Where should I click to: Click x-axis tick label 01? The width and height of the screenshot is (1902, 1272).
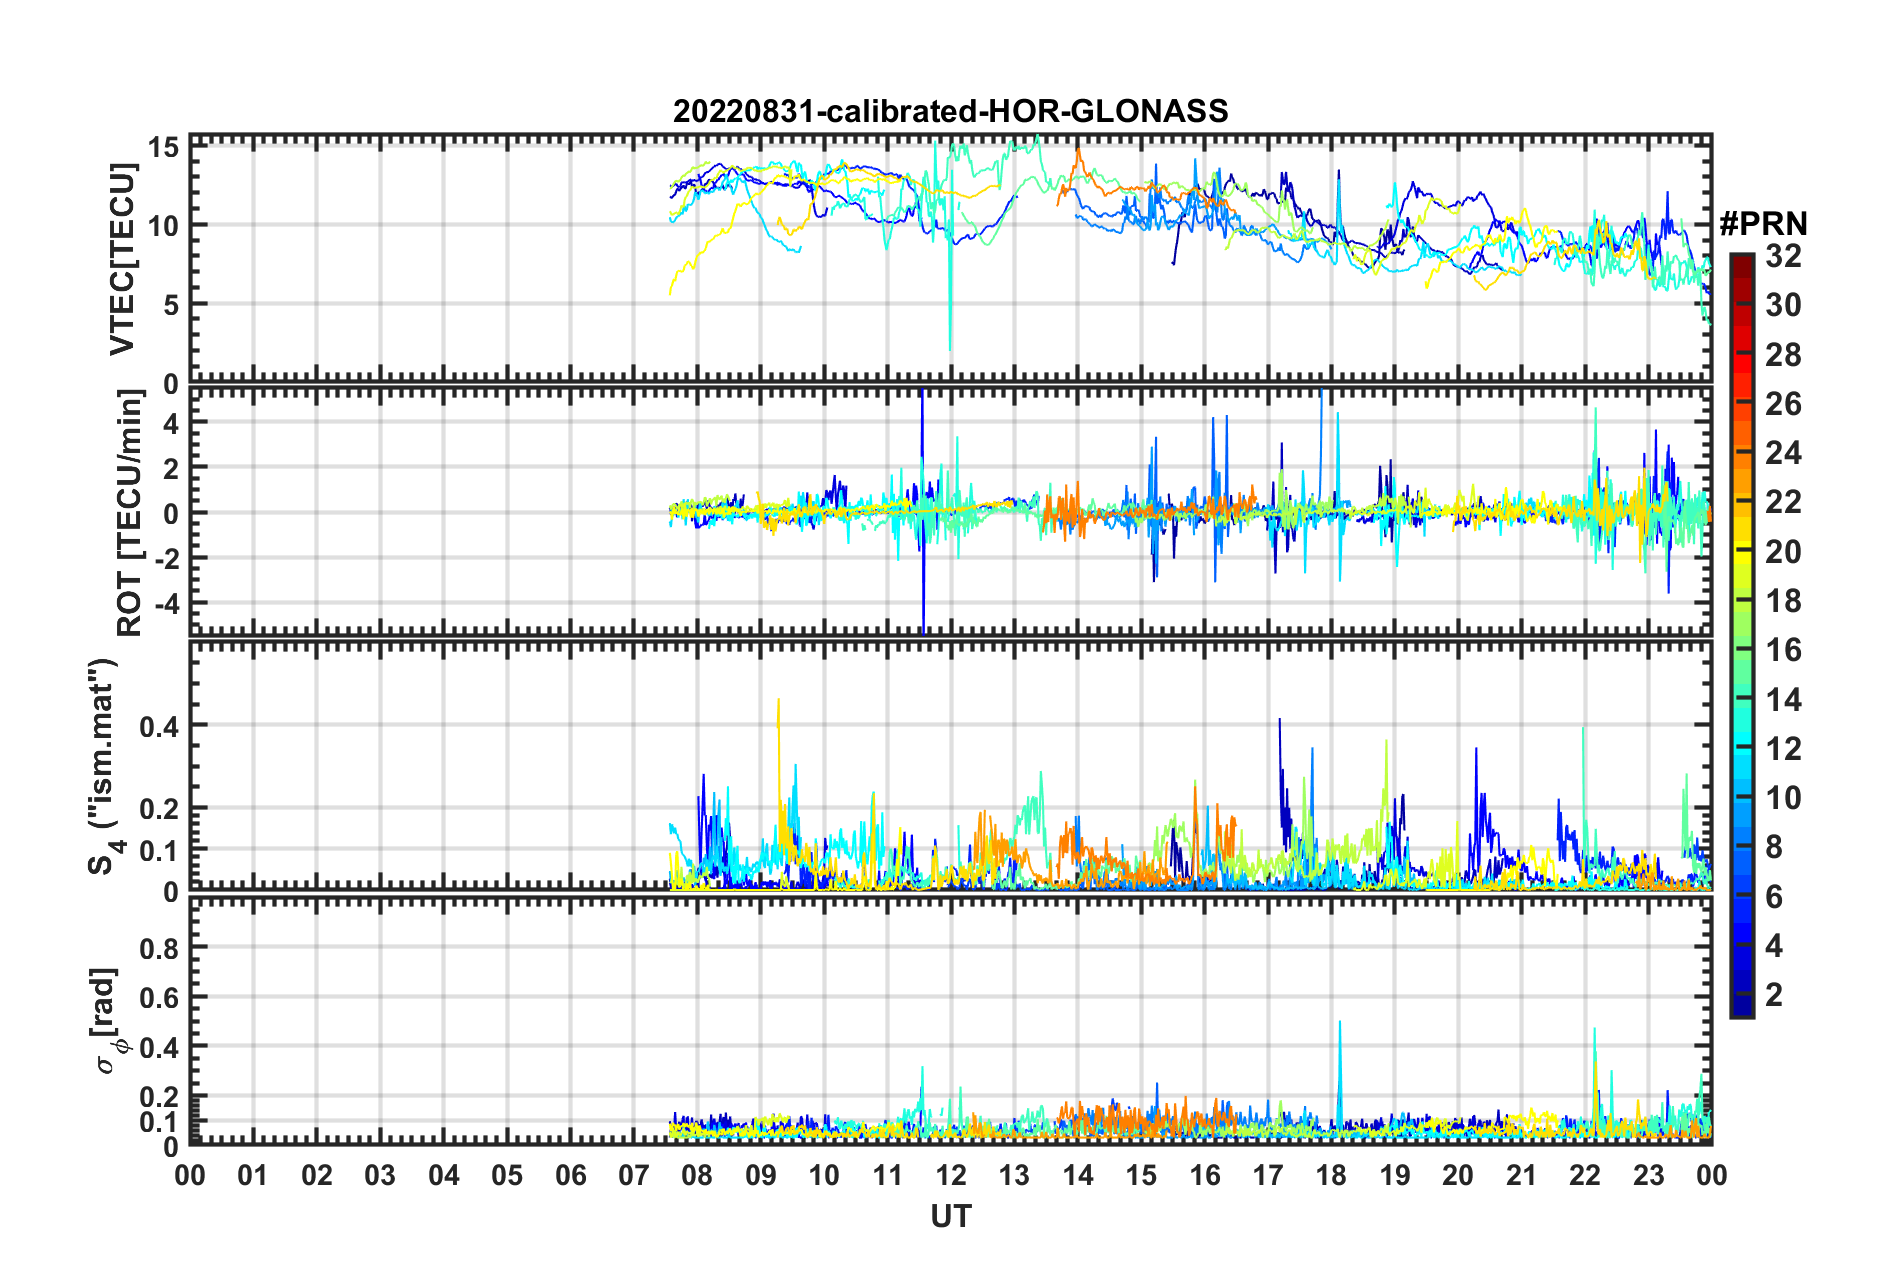pyautogui.click(x=253, y=1175)
